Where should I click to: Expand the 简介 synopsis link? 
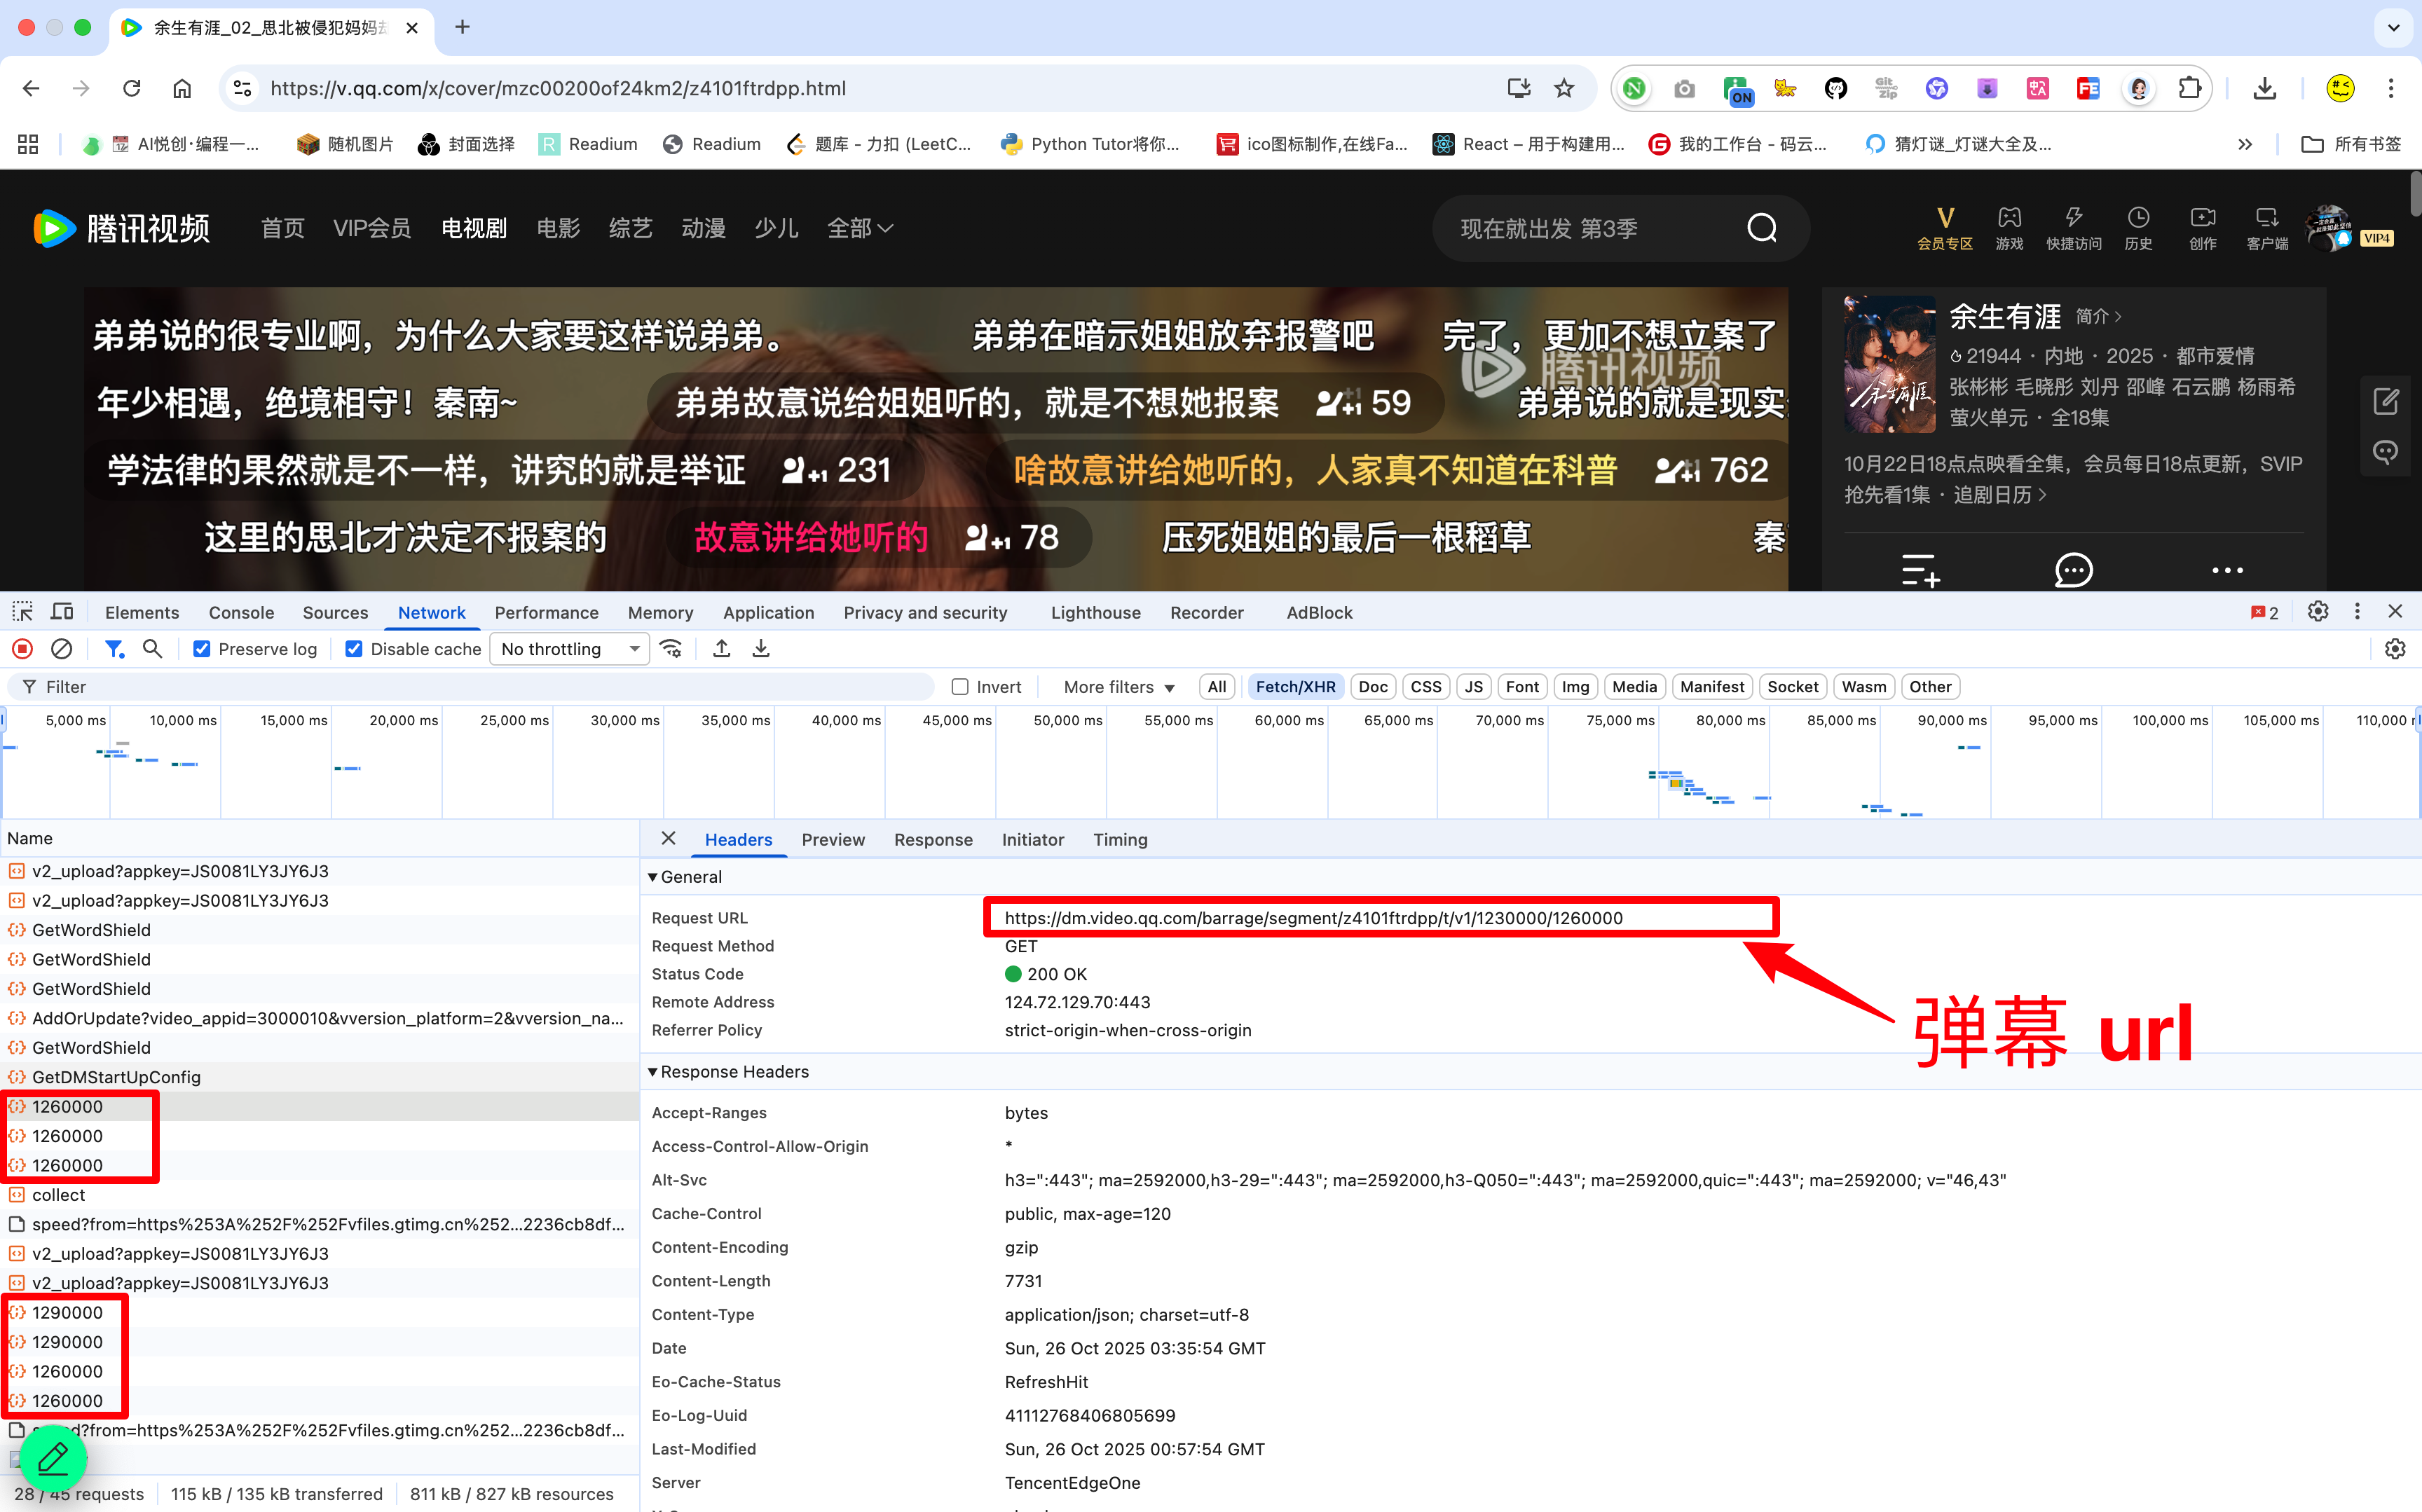tap(2098, 317)
